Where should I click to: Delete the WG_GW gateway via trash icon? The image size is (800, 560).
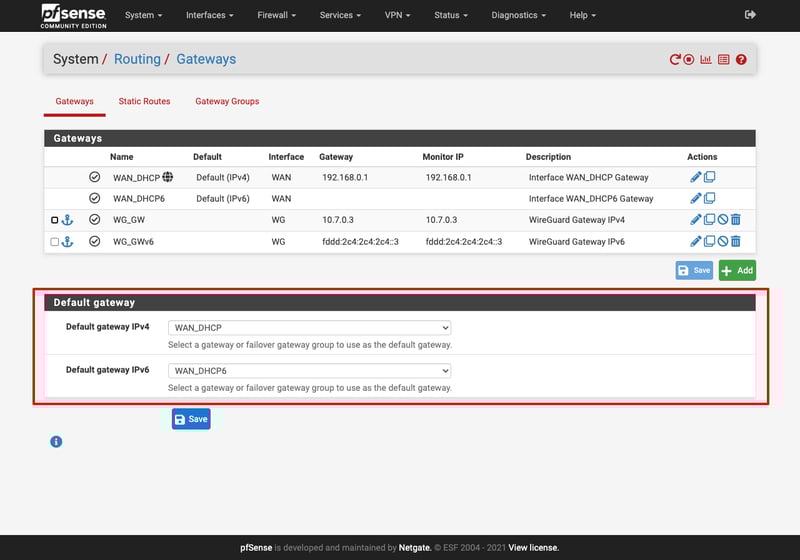736,220
